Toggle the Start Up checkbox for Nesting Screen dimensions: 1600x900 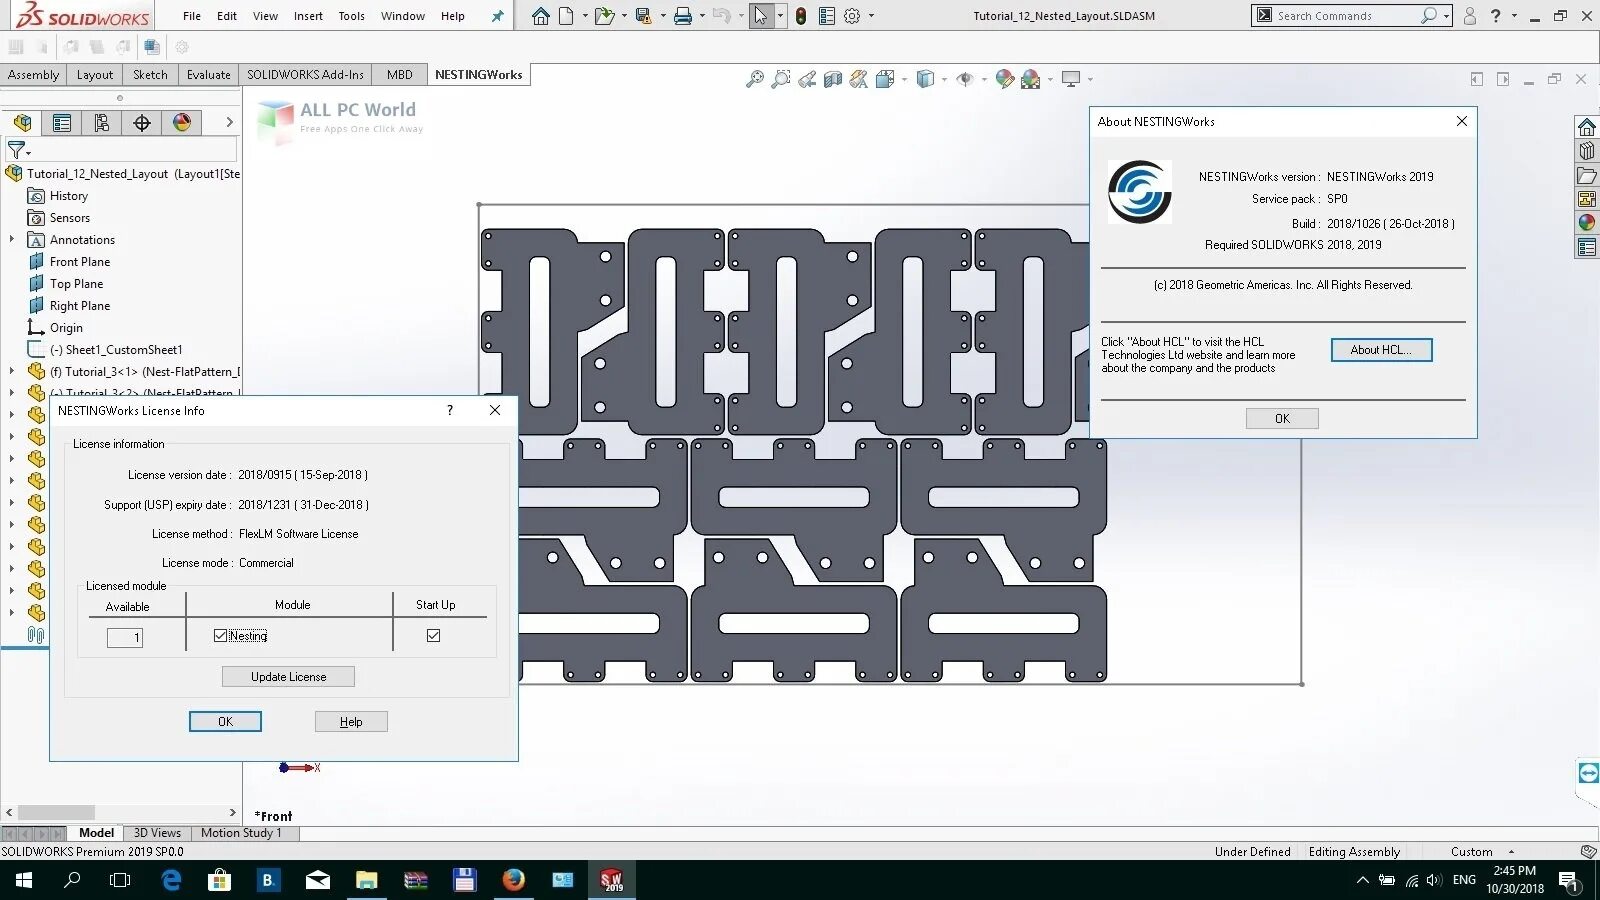(433, 635)
